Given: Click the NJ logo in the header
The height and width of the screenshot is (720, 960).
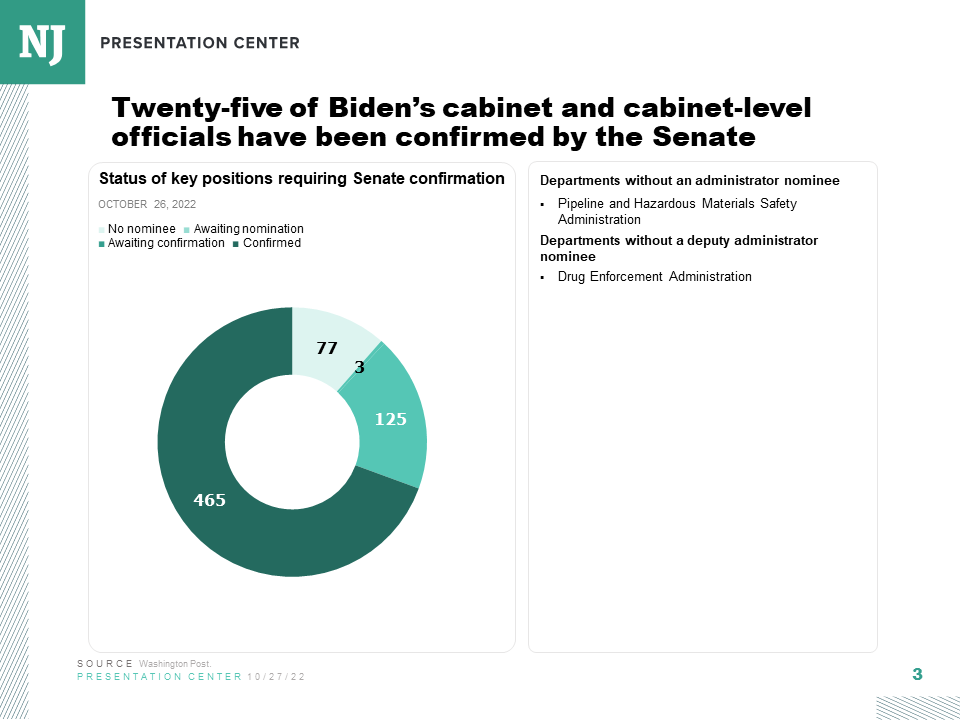Looking at the screenshot, I should pyautogui.click(x=42, y=41).
